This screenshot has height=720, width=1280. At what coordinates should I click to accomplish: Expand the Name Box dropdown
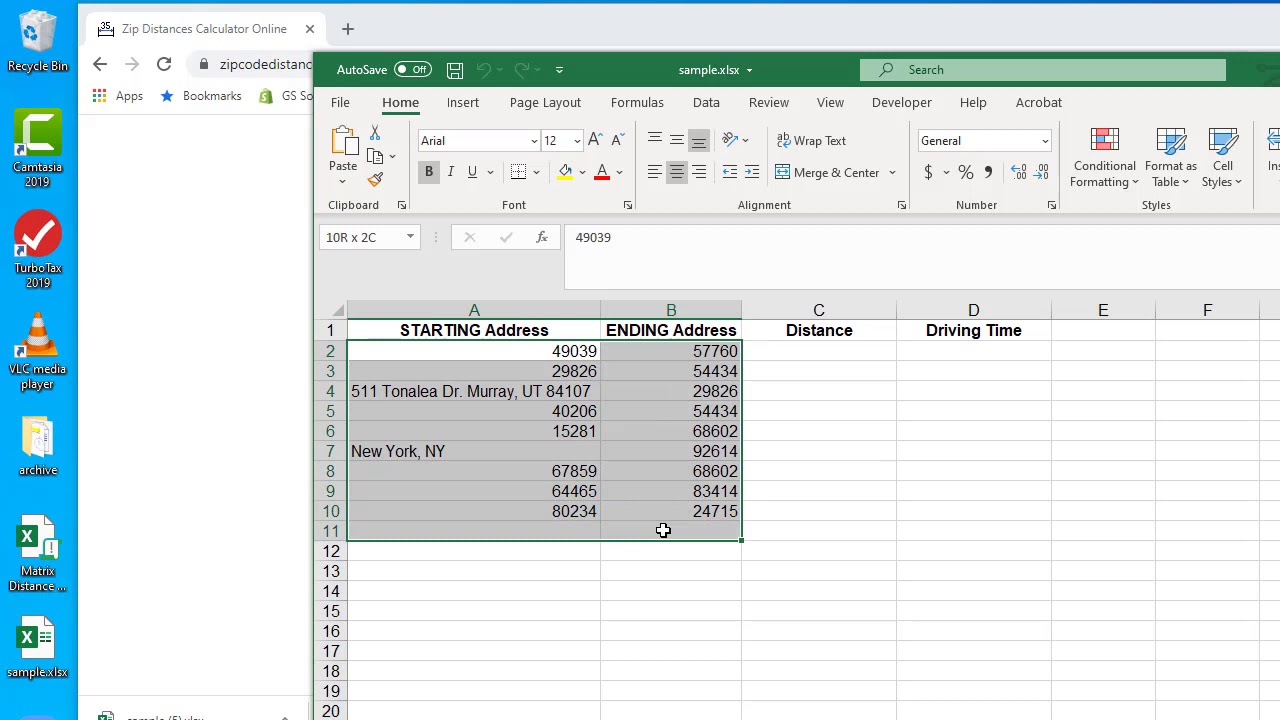(410, 237)
